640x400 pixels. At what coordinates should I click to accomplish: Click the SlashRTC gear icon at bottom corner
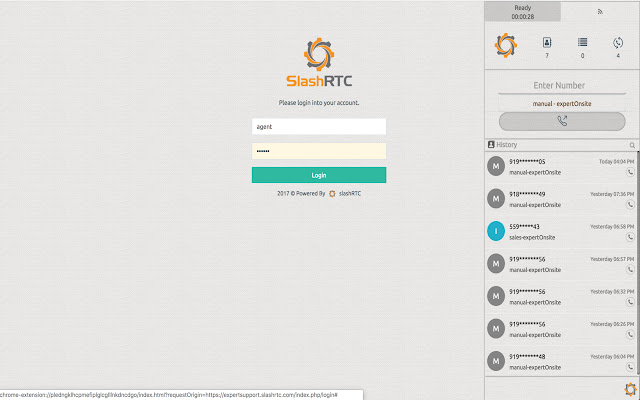[631, 389]
